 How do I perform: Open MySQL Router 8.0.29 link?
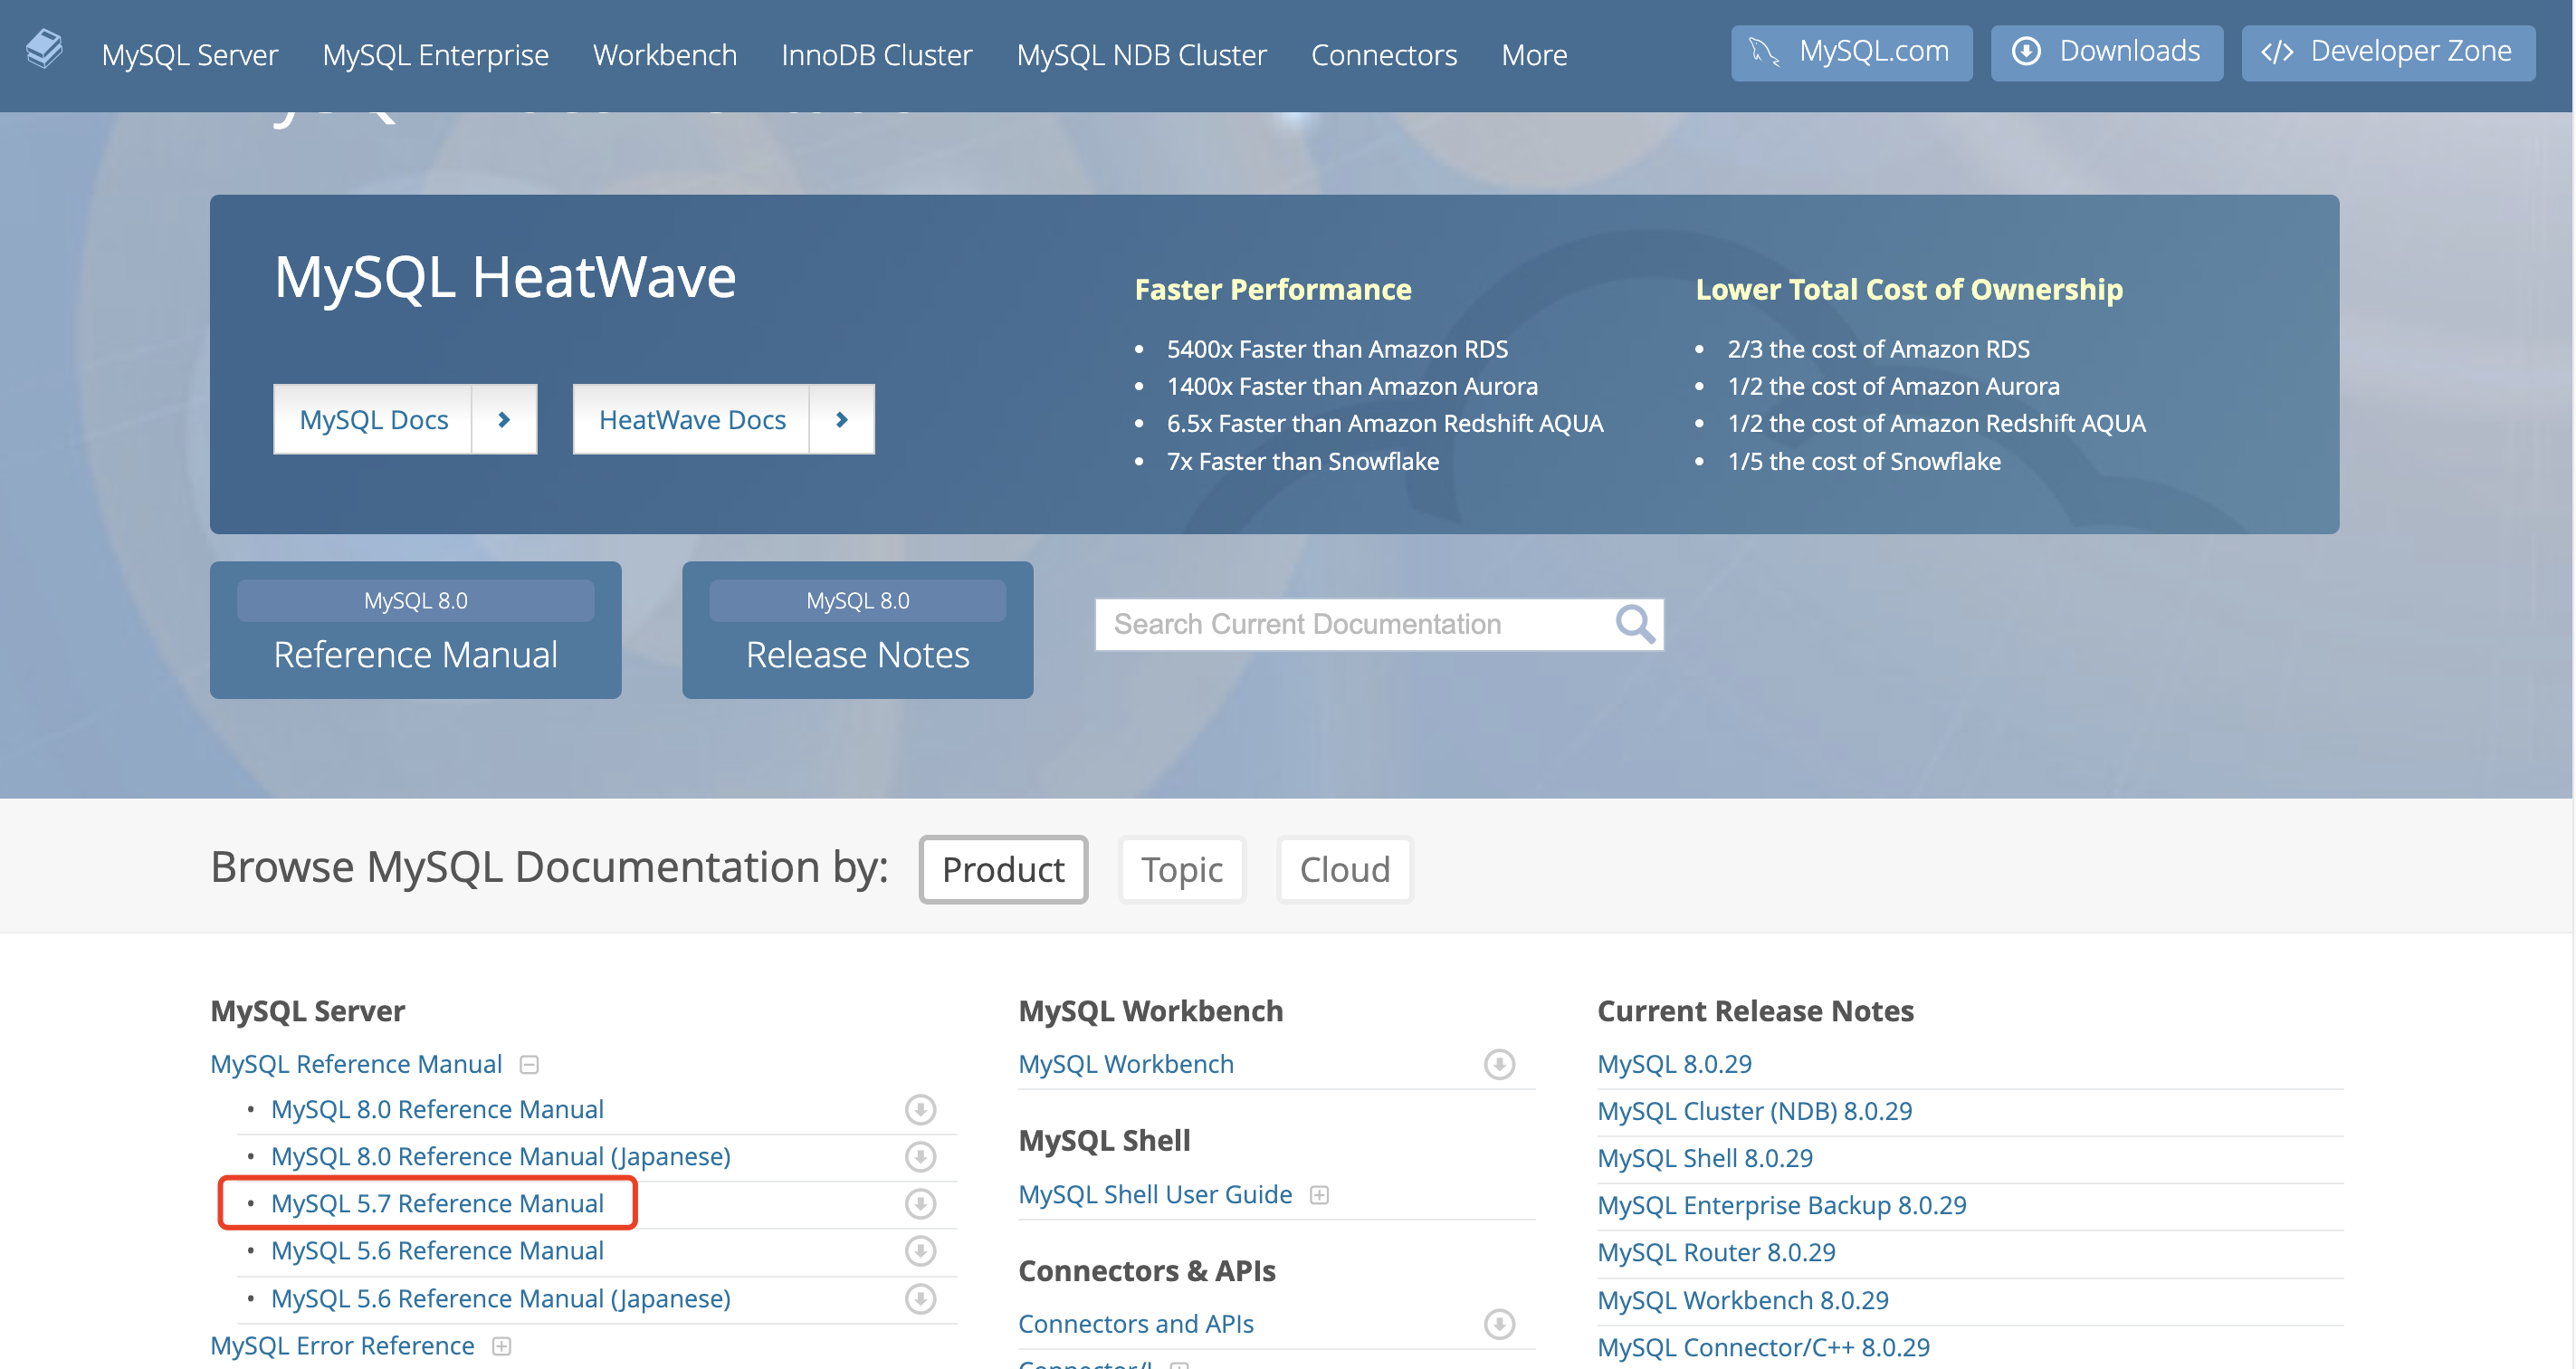[x=1717, y=1253]
